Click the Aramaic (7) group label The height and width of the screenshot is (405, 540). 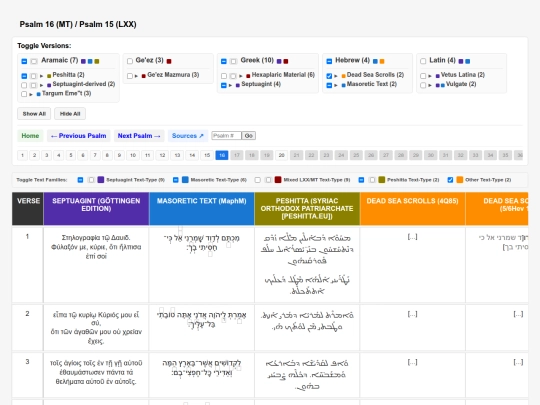click(x=60, y=60)
